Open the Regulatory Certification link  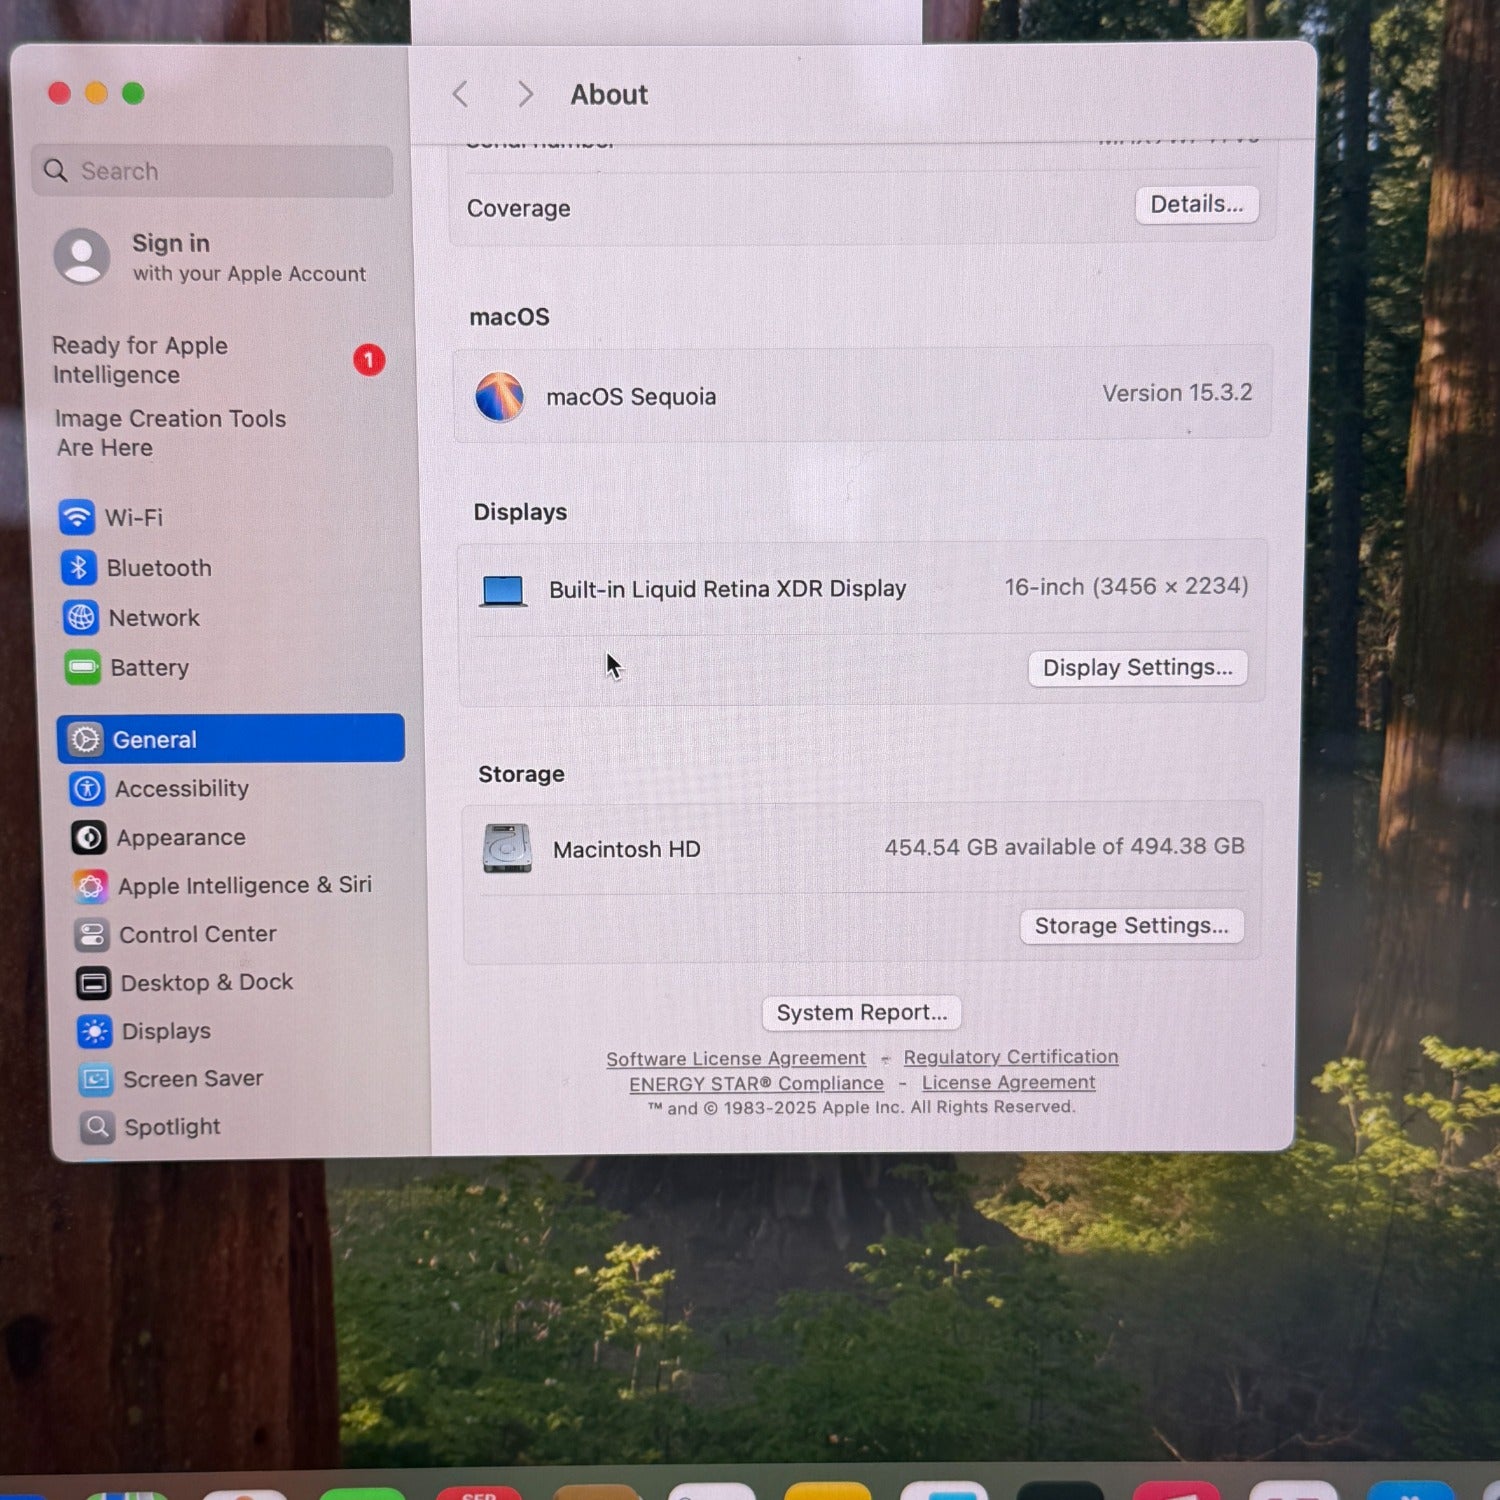1011,1057
